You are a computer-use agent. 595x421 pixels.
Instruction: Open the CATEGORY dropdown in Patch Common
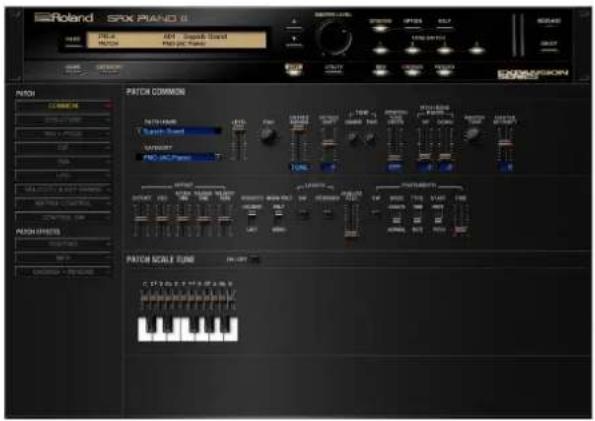coord(180,157)
